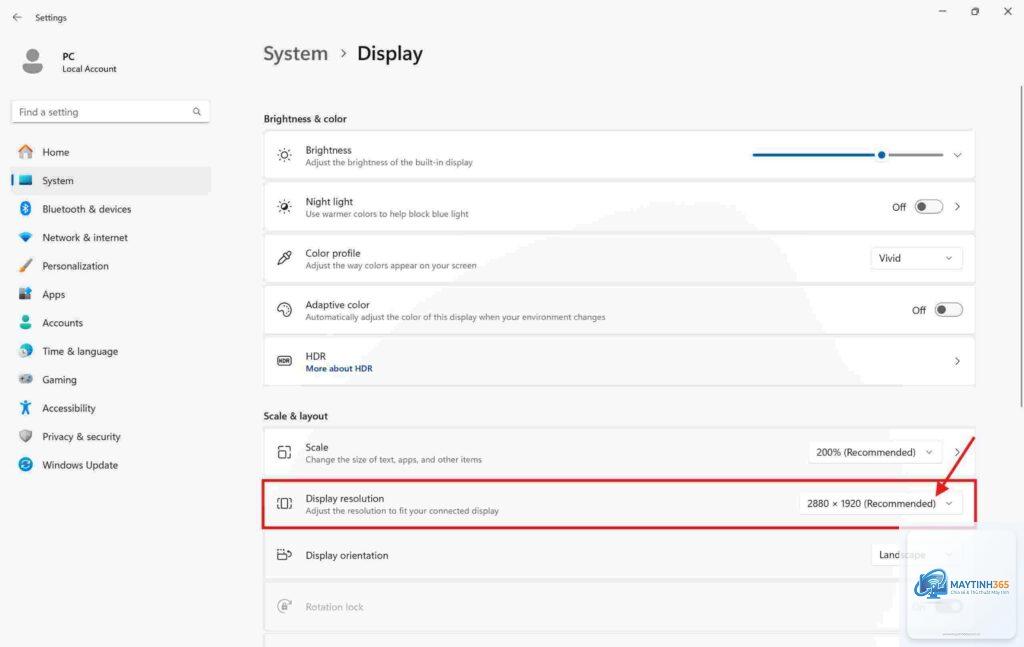The width and height of the screenshot is (1024, 647).
Task: Open Apps settings page
Action: coord(111,294)
